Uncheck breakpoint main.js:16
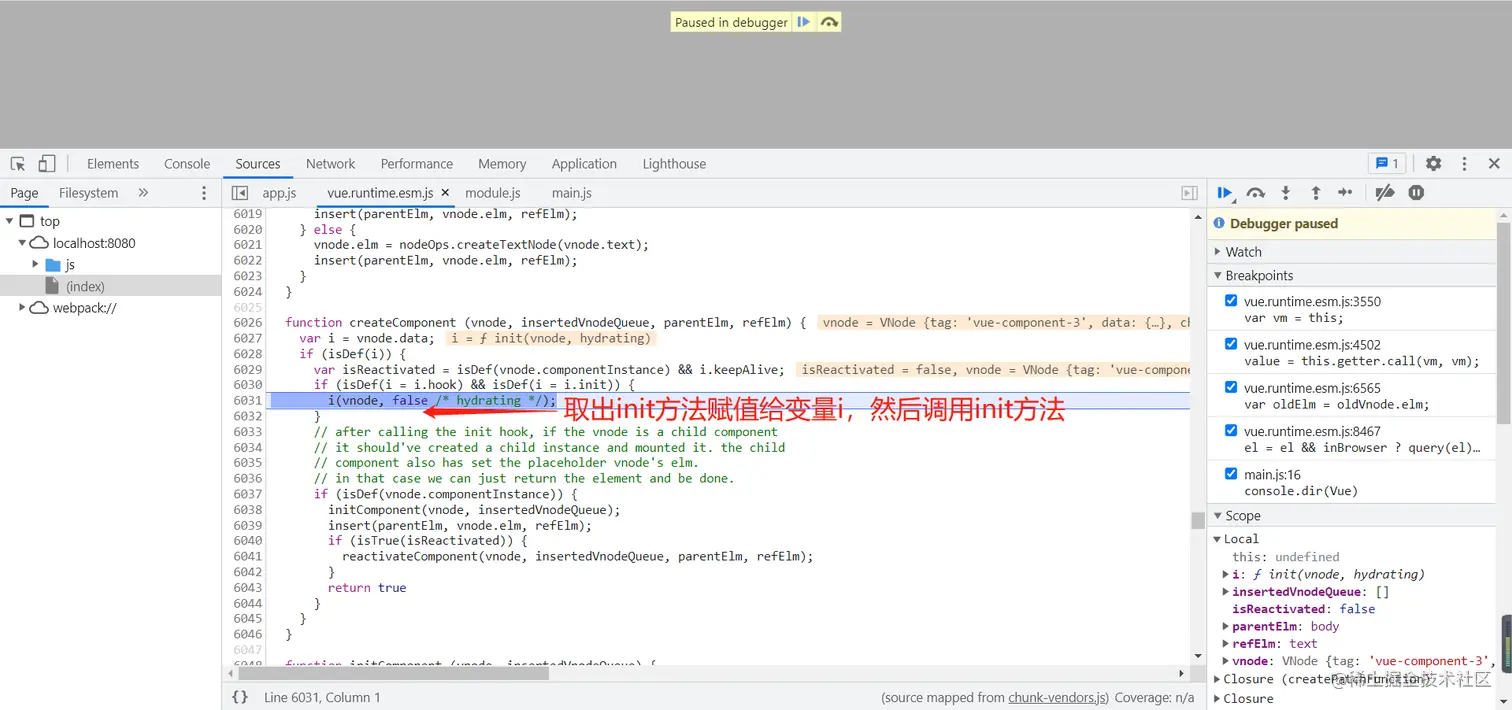This screenshot has width=1512, height=710. 1231,474
